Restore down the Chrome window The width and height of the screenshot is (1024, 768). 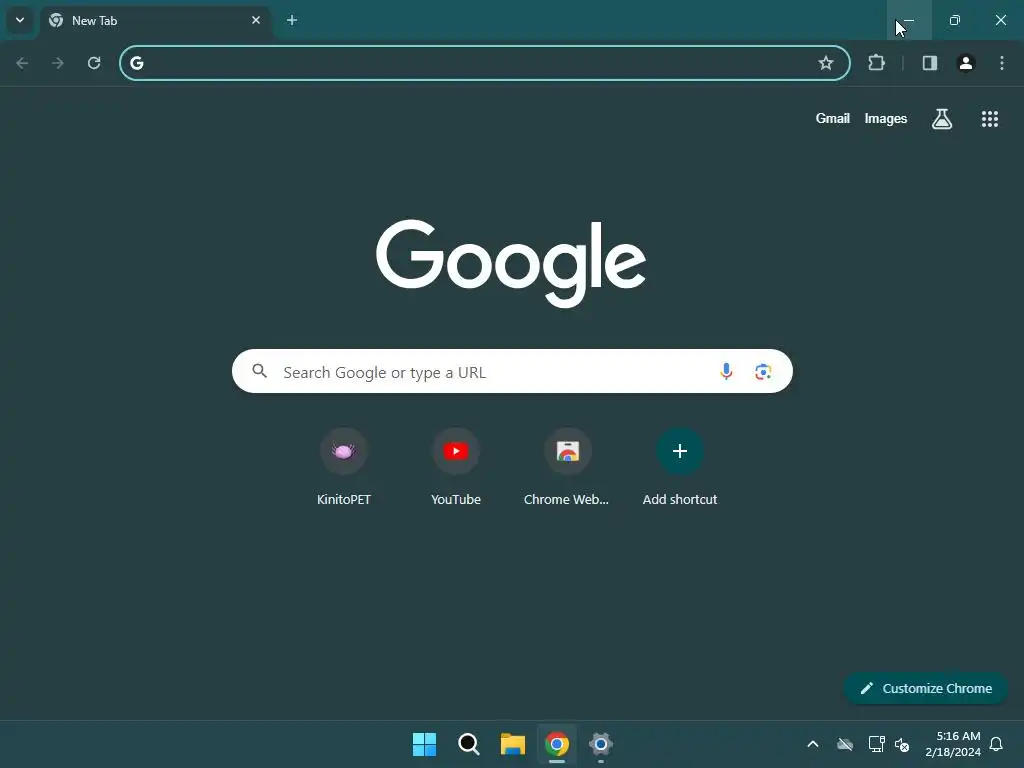(x=955, y=20)
